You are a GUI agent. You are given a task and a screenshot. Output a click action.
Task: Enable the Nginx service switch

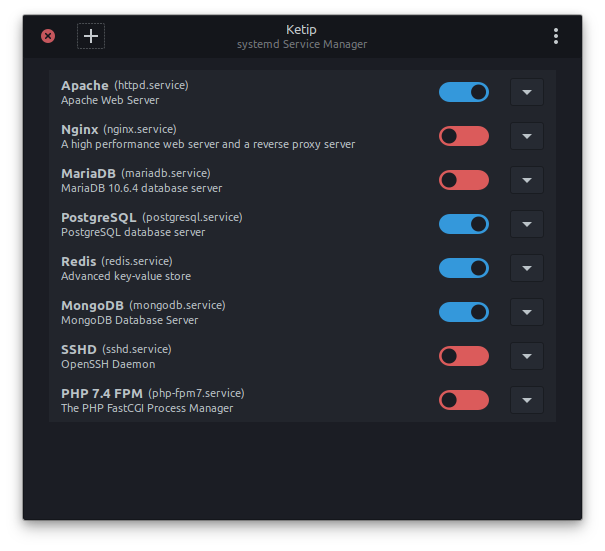pos(464,136)
